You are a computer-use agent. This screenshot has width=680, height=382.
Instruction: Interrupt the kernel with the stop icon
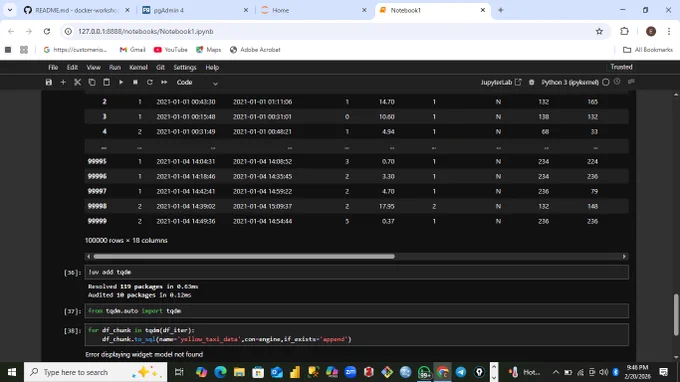(x=135, y=82)
